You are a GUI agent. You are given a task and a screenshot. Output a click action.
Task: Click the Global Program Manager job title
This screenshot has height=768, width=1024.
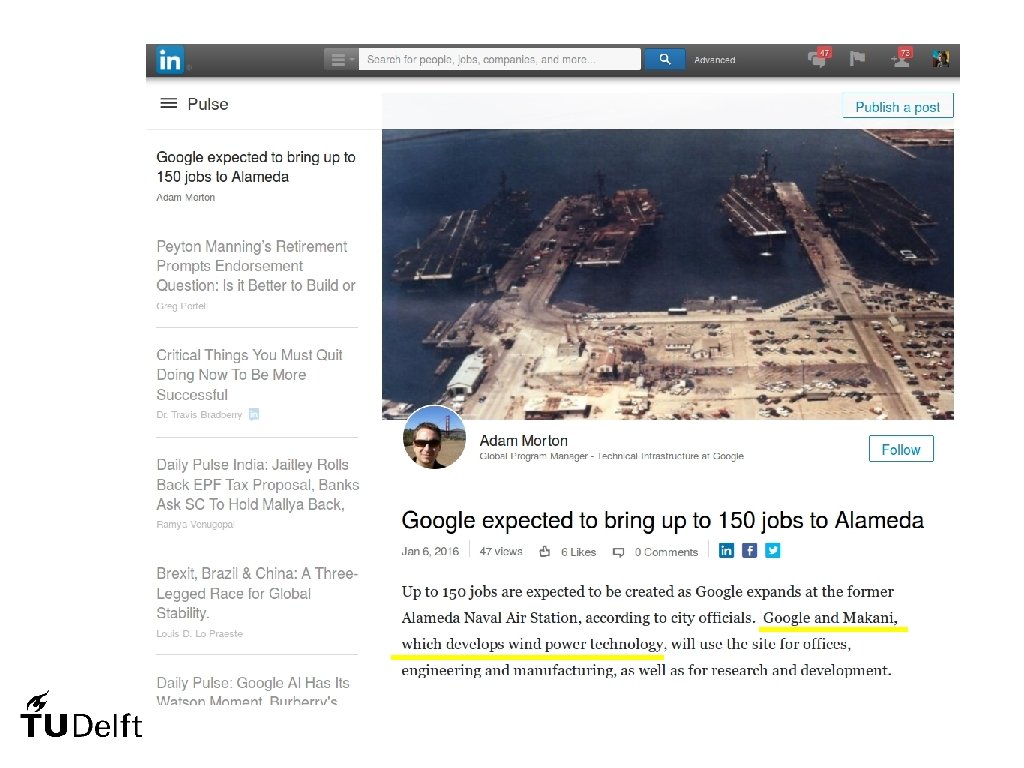pos(611,456)
